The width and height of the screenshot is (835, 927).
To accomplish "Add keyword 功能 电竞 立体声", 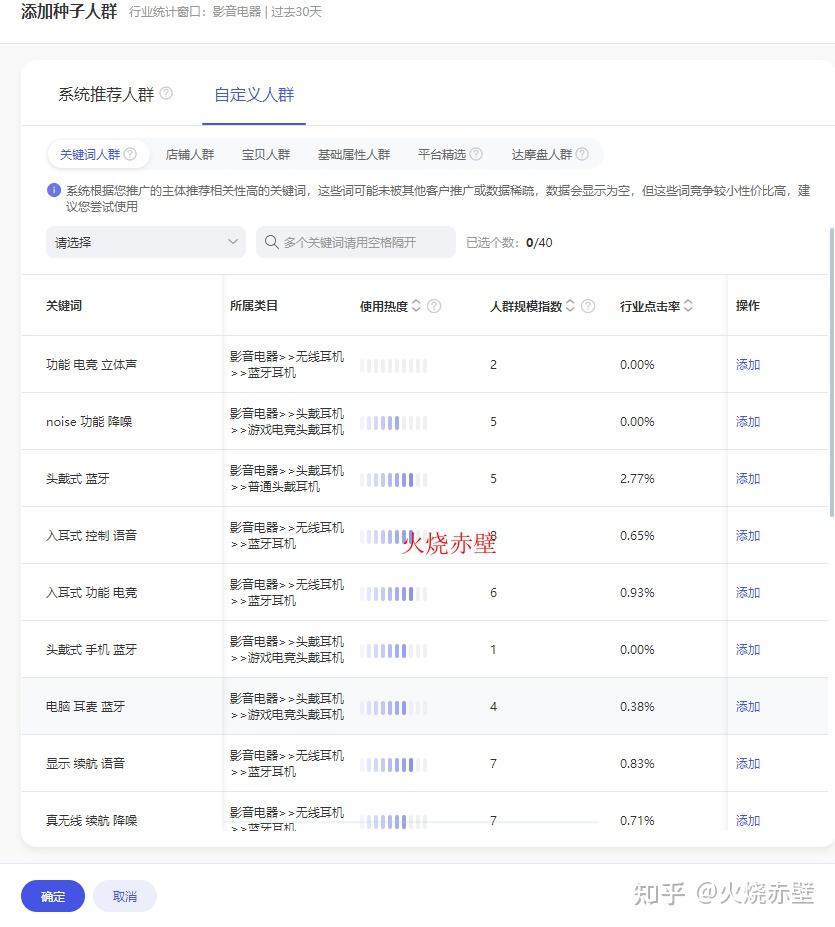I will pyautogui.click(x=748, y=365).
